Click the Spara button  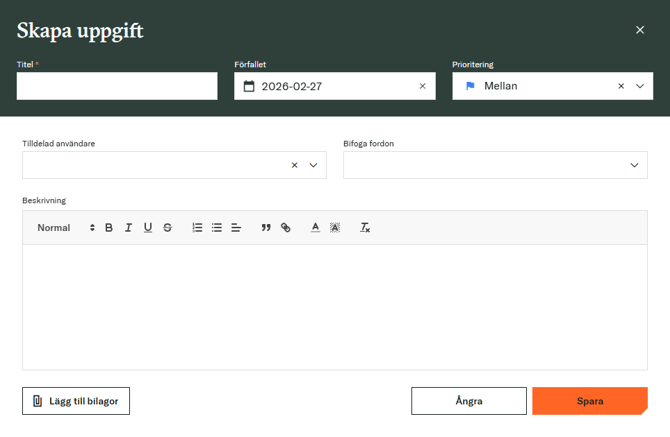(590, 401)
